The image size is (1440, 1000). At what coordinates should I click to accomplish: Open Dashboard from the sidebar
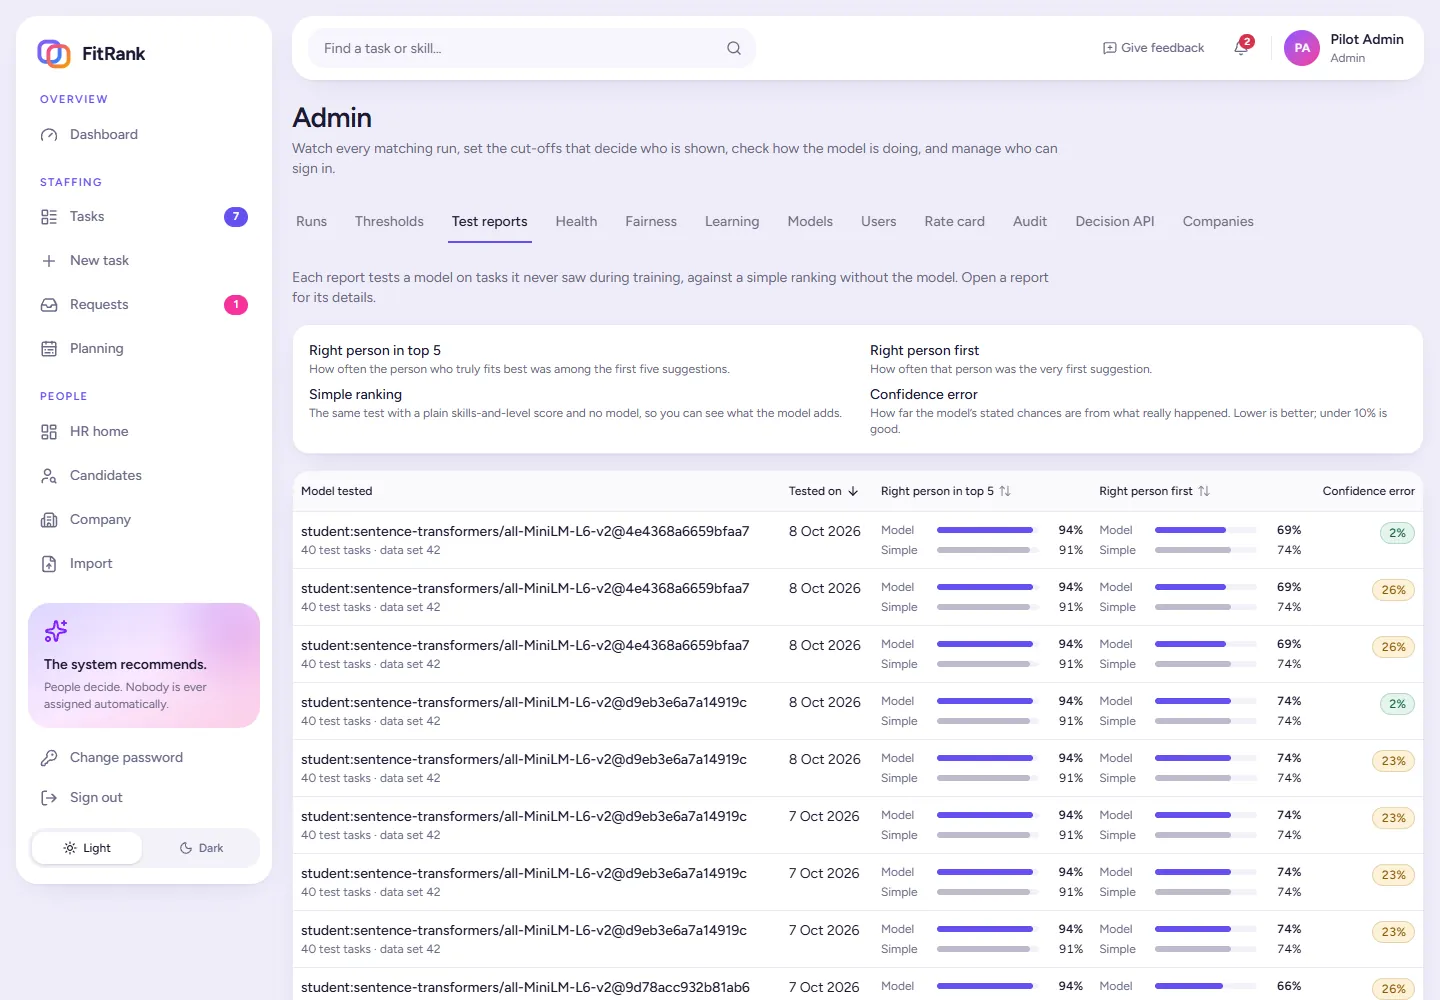(x=144, y=134)
